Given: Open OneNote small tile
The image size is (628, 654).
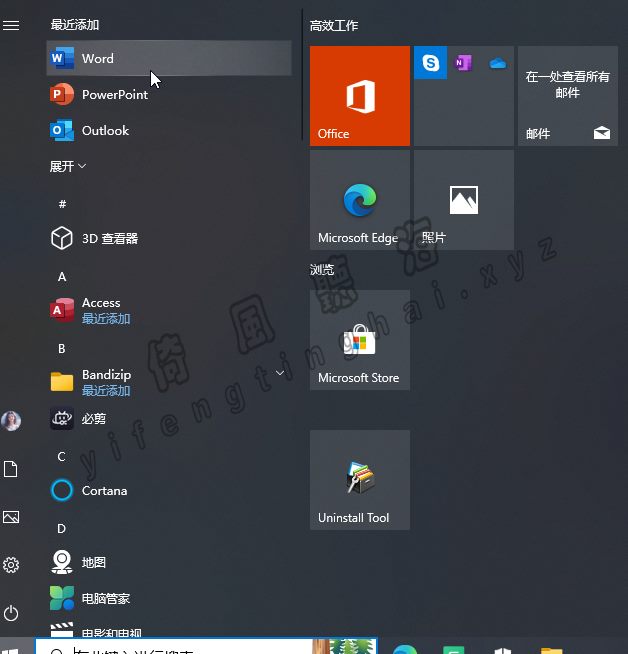Looking at the screenshot, I should (464, 63).
